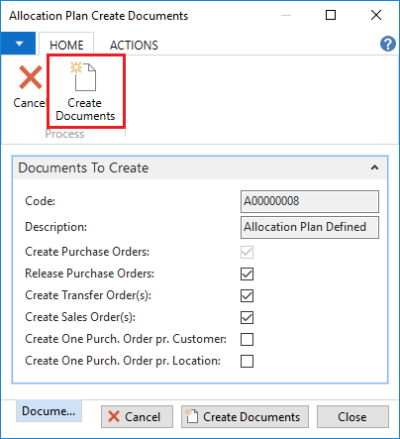Click the Close button at bottom
Image resolution: width=400 pixels, height=439 pixels.
click(353, 417)
